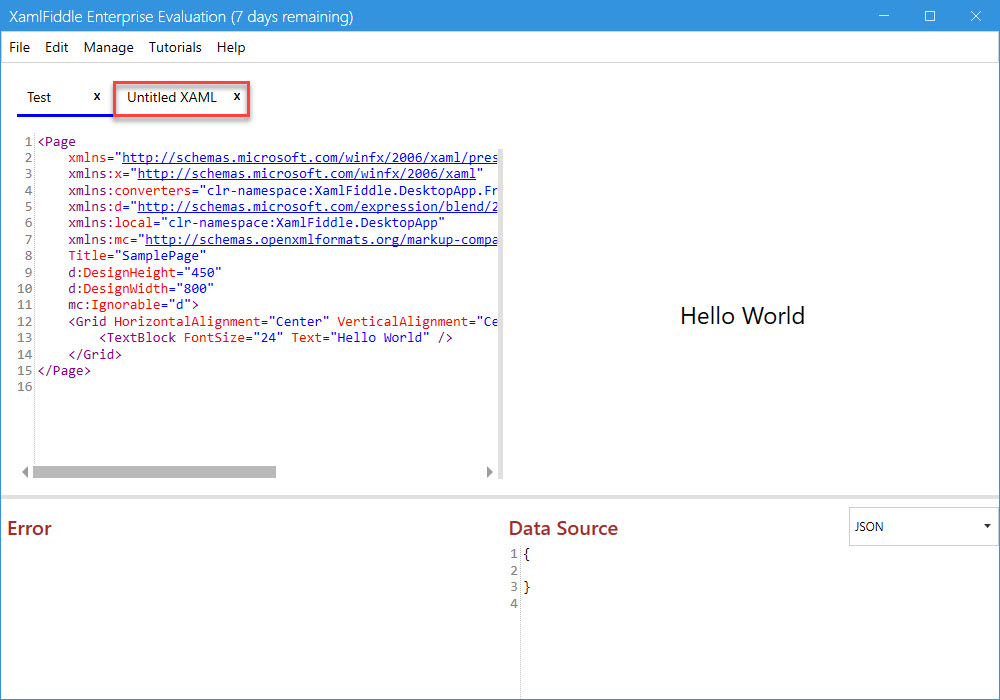Viewport: 1000px width, 700px height.
Task: Close the Untitled XAML tab
Action: [x=237, y=96]
